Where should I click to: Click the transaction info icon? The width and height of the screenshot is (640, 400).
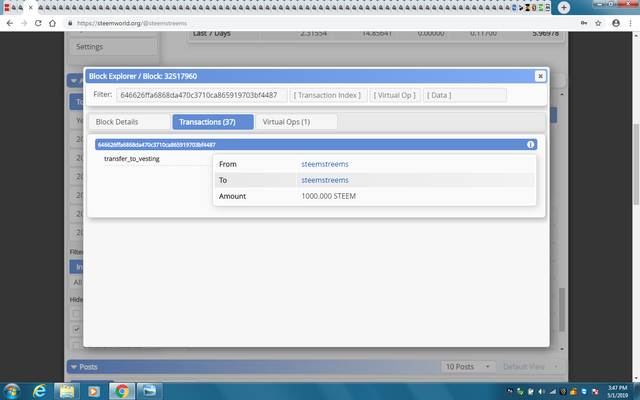tap(530, 144)
